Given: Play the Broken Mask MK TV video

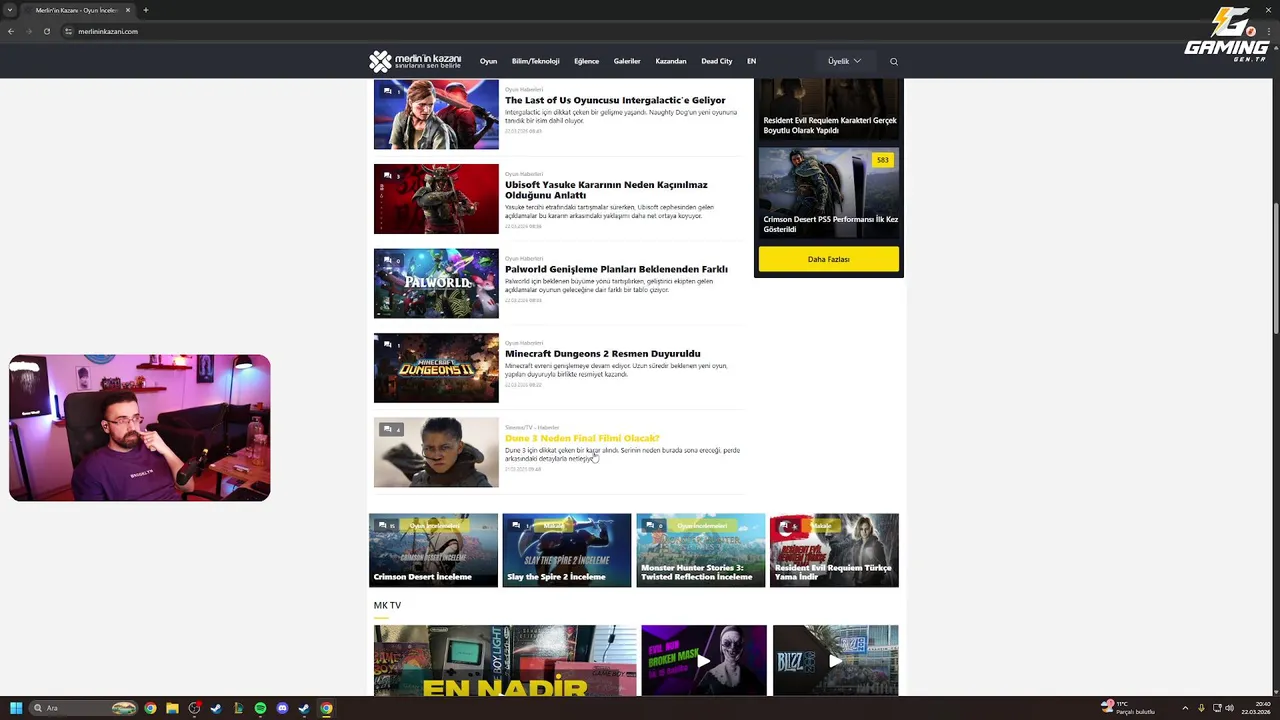Looking at the screenshot, I should click(x=704, y=660).
